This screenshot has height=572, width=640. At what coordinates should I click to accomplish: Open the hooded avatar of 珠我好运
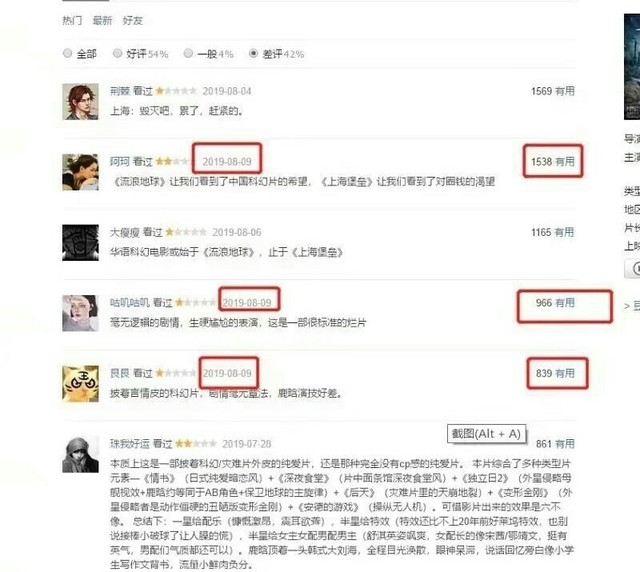coord(80,454)
